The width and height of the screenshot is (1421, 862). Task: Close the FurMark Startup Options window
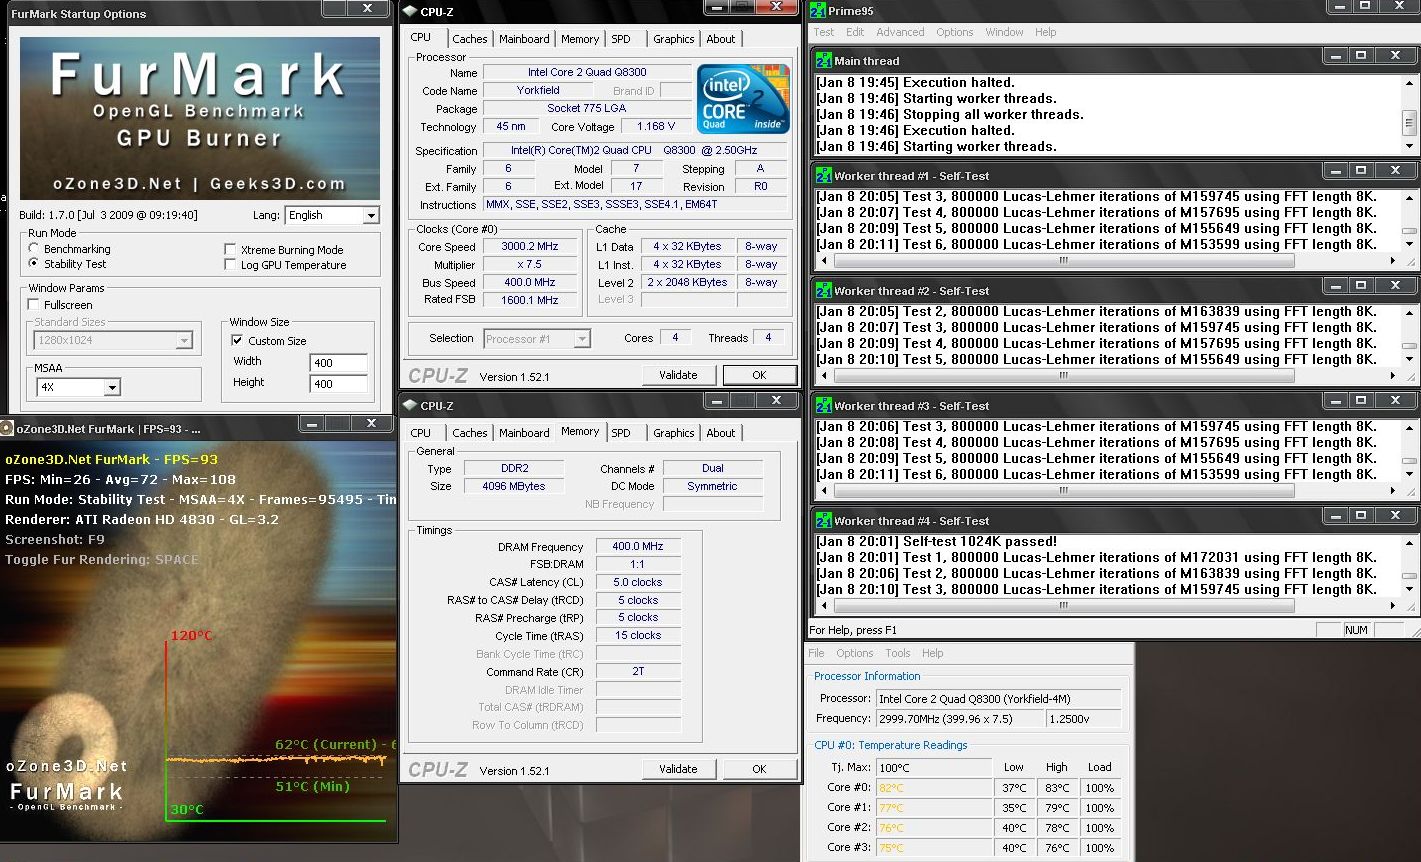(368, 8)
